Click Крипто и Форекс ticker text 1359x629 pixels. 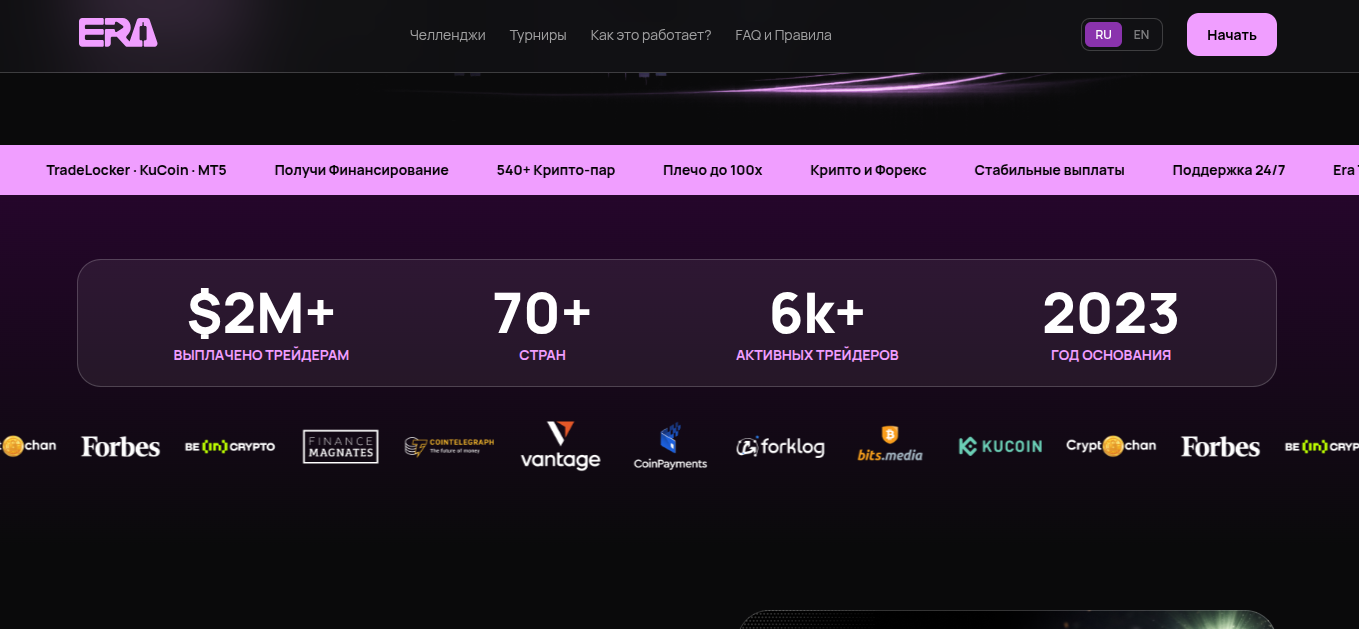(868, 170)
